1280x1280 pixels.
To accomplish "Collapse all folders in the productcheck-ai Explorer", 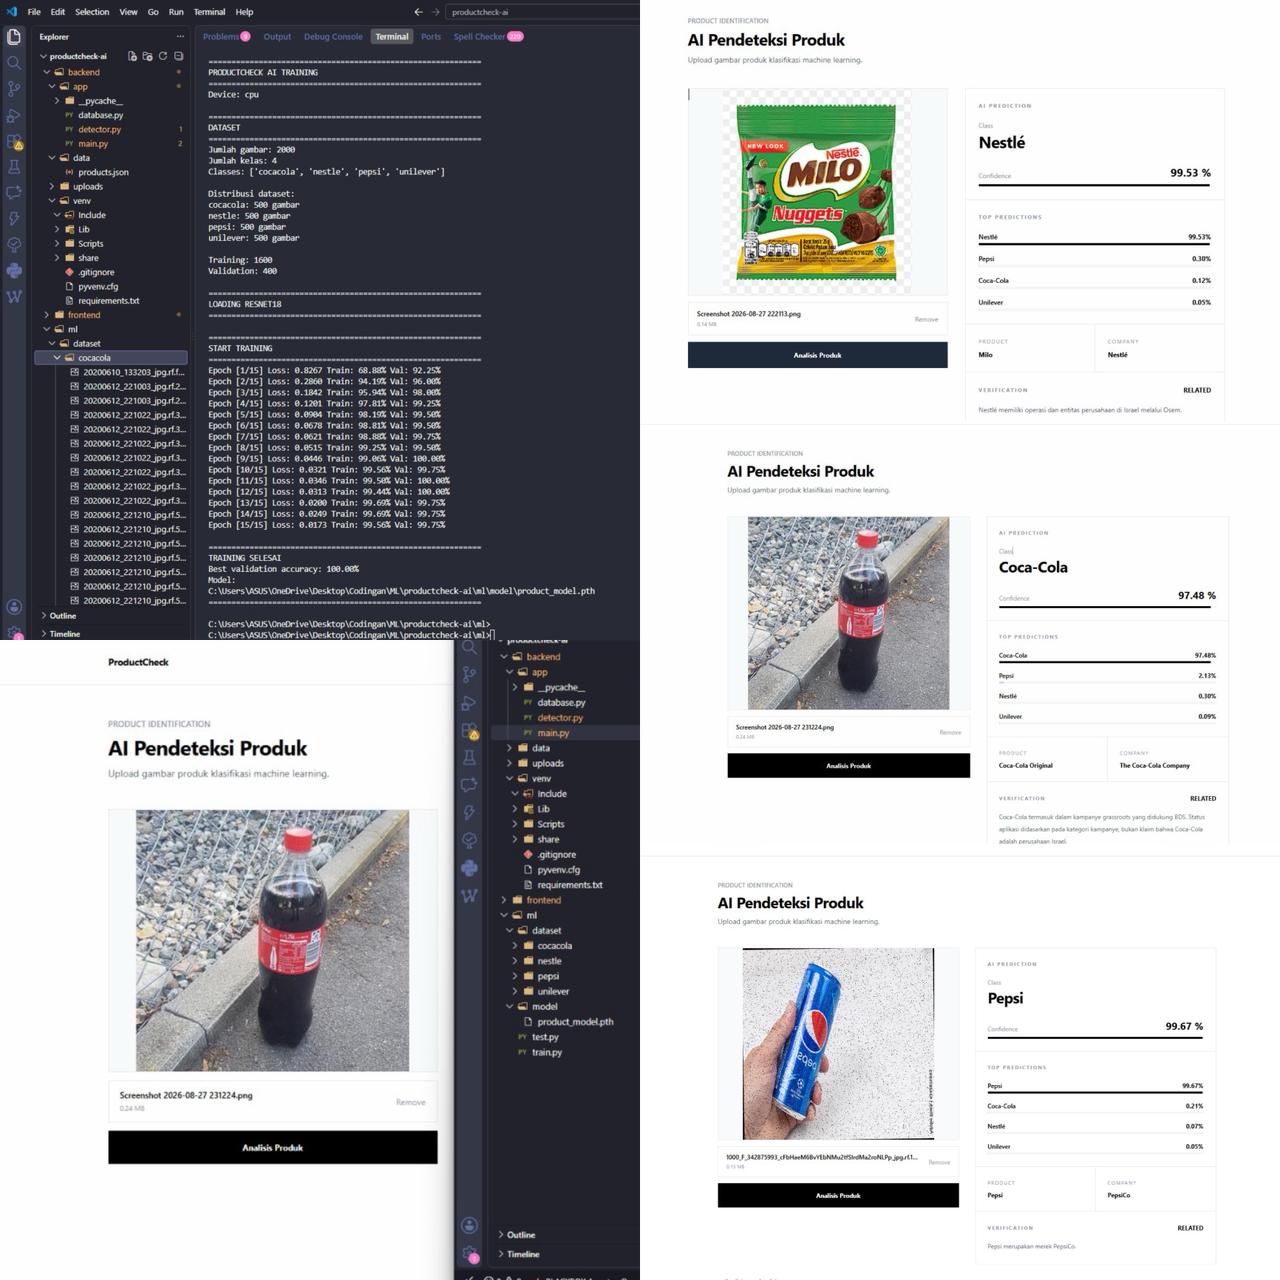I will click(179, 56).
